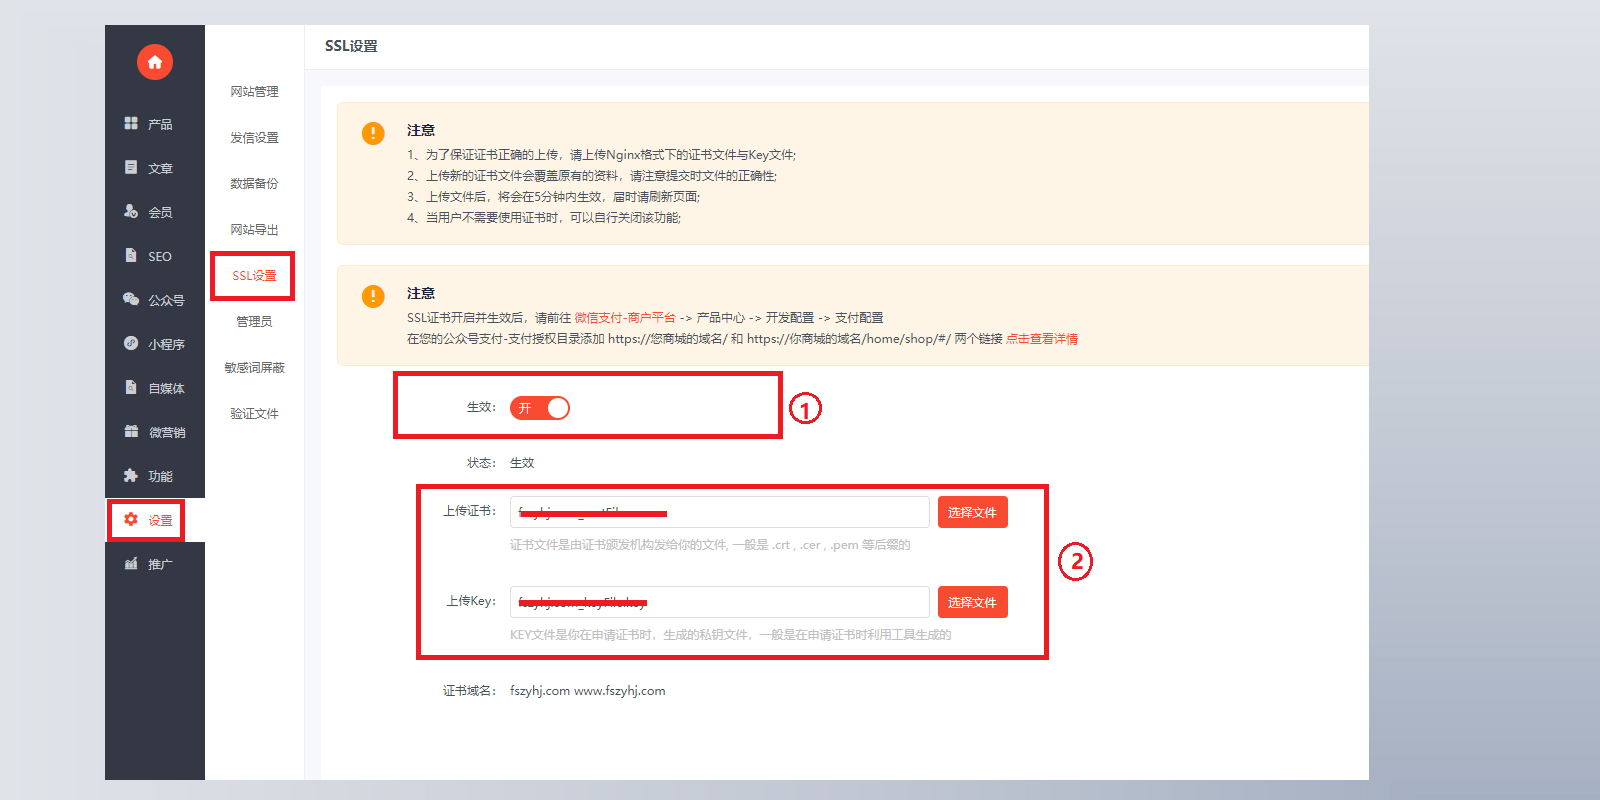The width and height of the screenshot is (1600, 800).
Task: Open the 点击查看详情 link
Action: [1042, 339]
